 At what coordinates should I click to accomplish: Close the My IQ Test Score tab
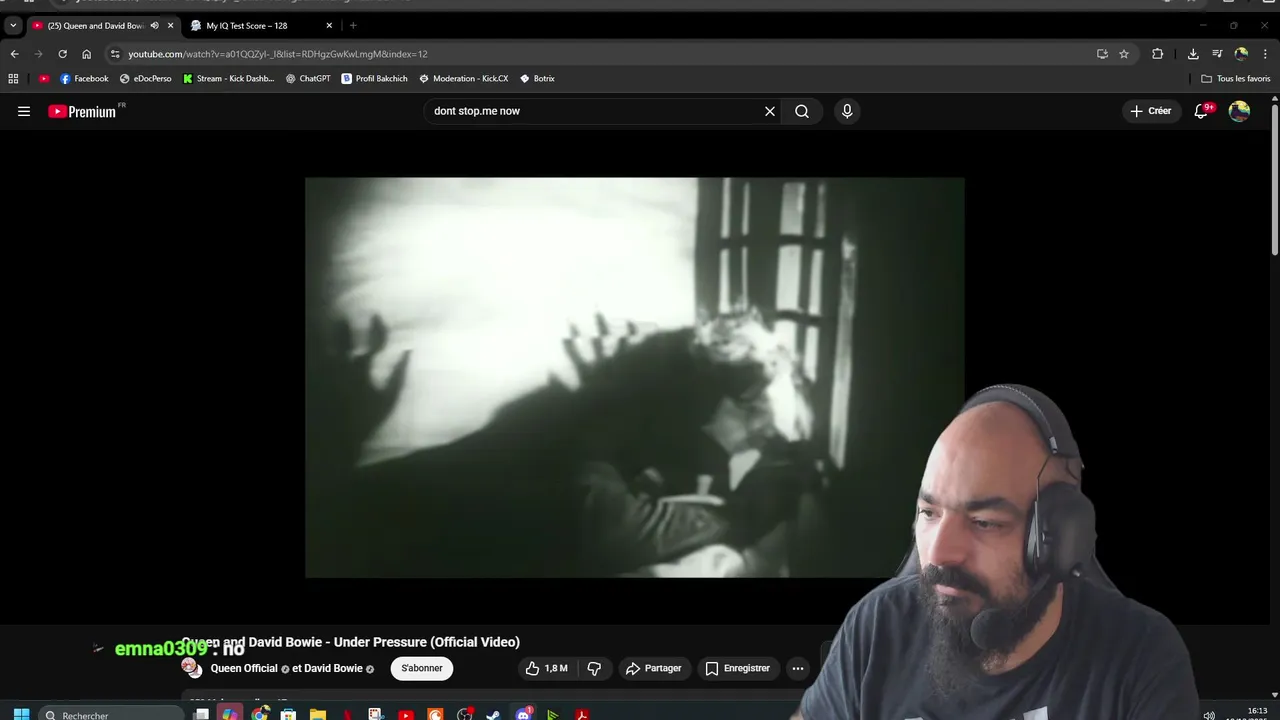click(329, 25)
